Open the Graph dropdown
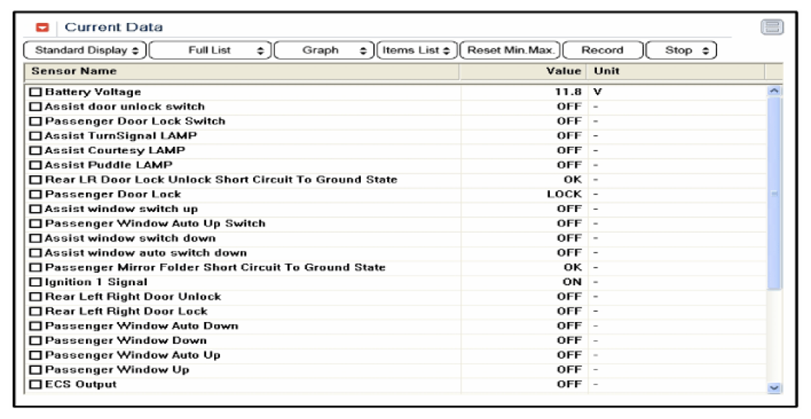The height and width of the screenshot is (419, 811). tap(324, 50)
